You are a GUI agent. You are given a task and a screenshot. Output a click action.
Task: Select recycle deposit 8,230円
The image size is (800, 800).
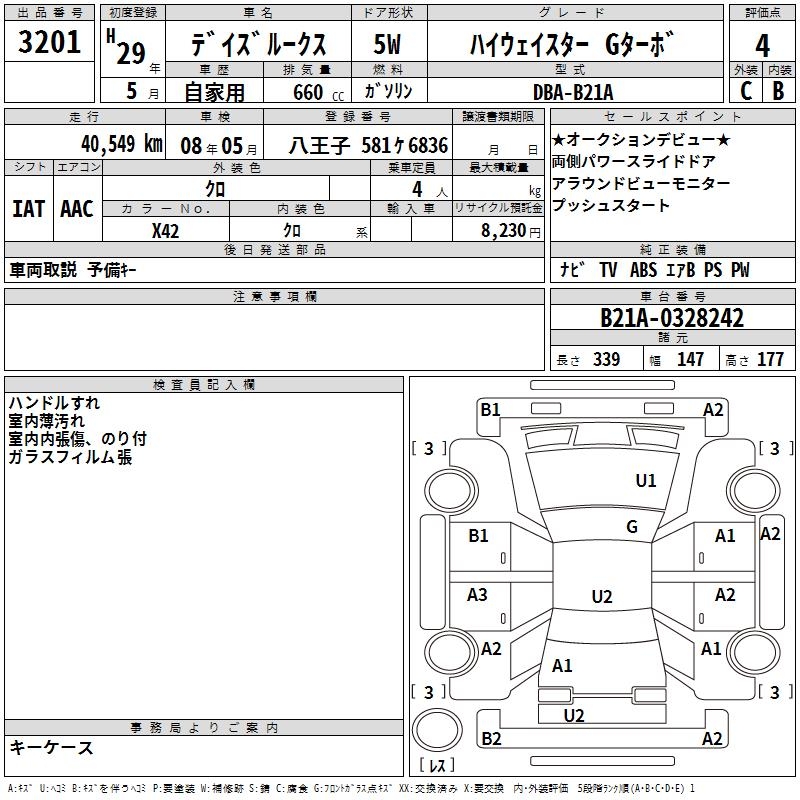[x=511, y=231]
